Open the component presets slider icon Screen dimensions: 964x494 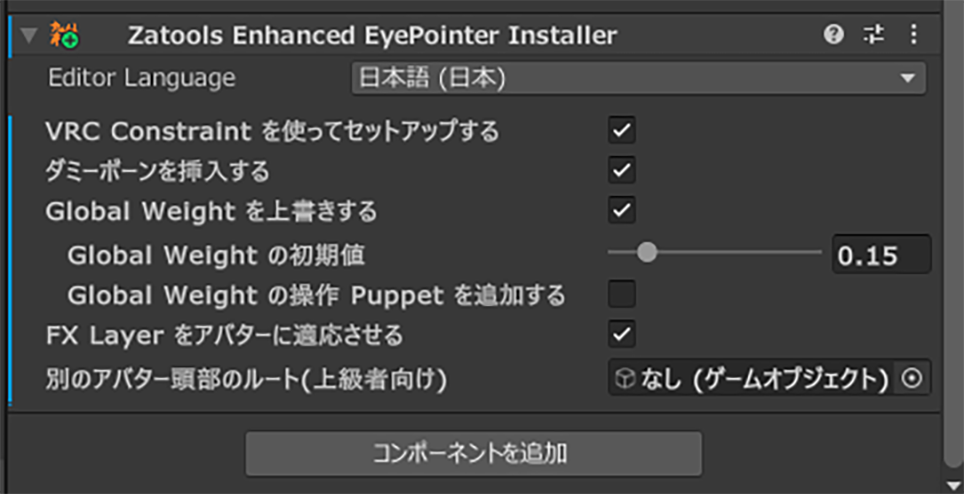point(874,36)
